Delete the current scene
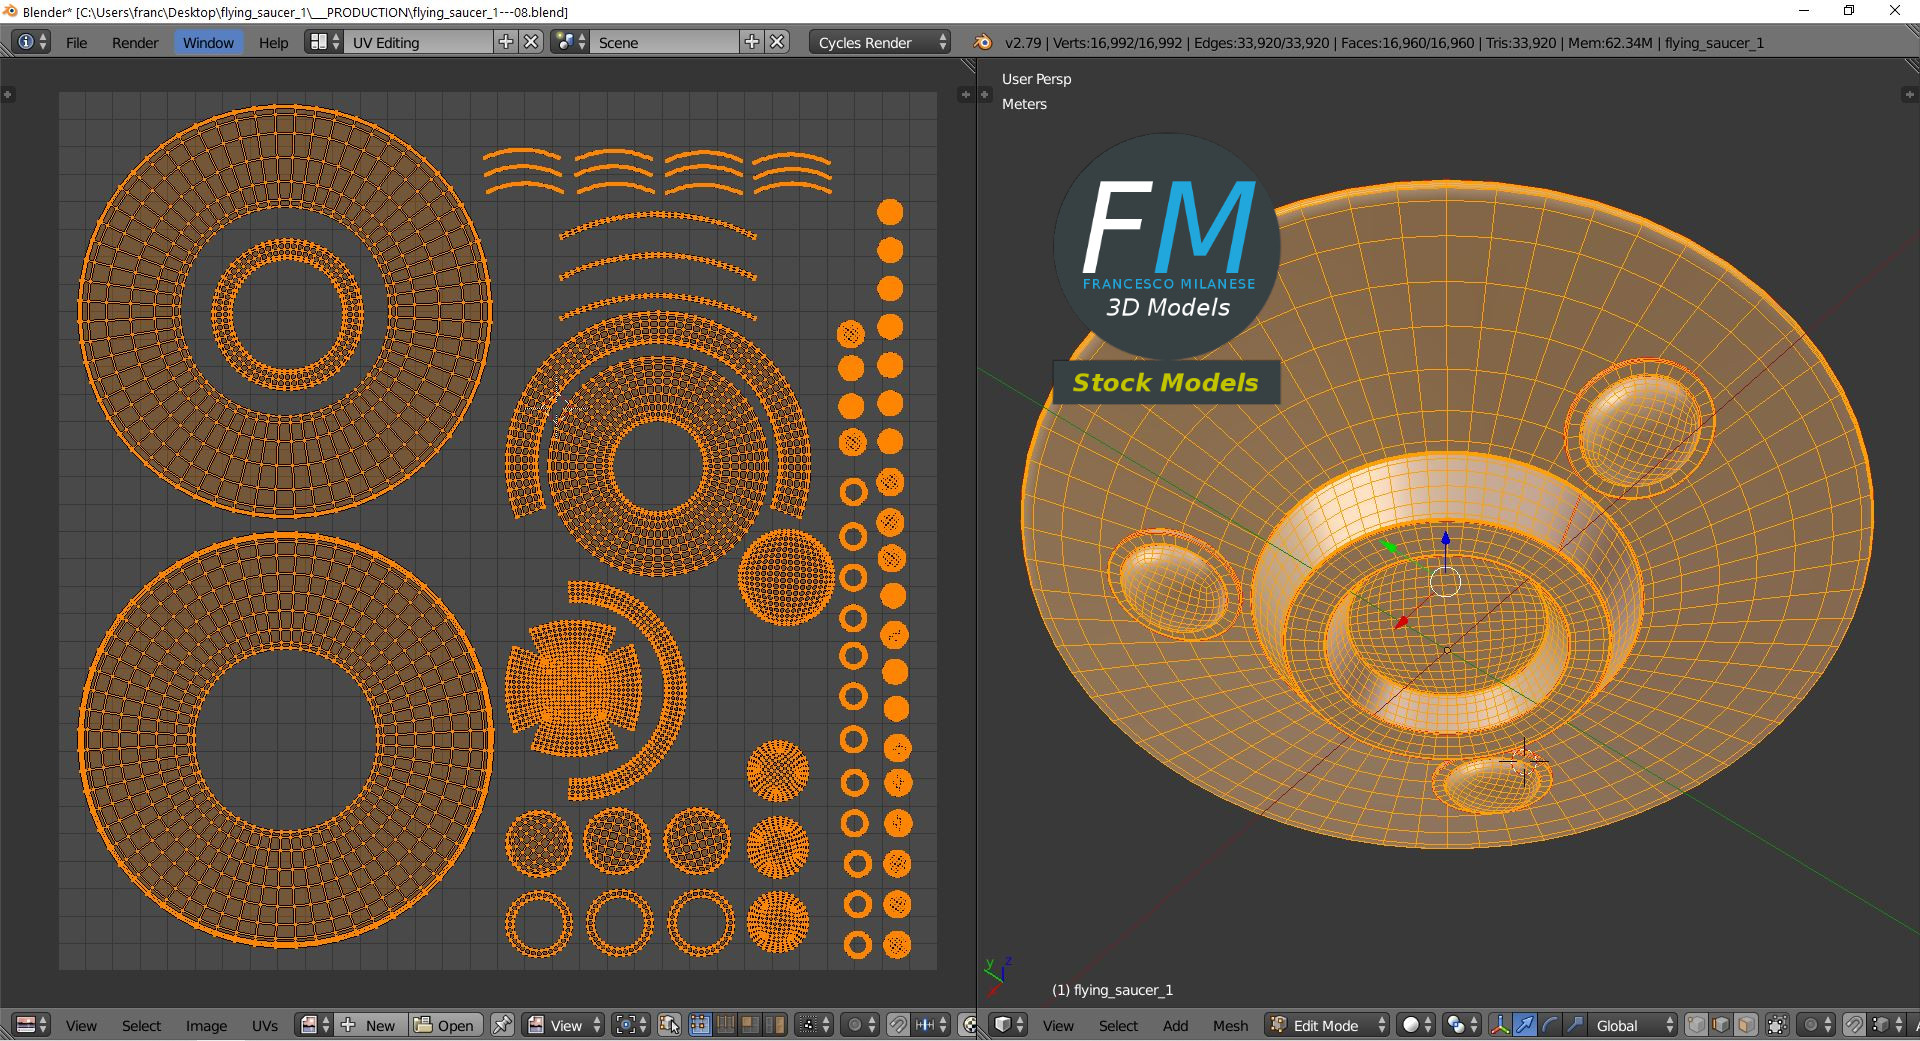Viewport: 1920px width, 1041px height. tap(778, 42)
